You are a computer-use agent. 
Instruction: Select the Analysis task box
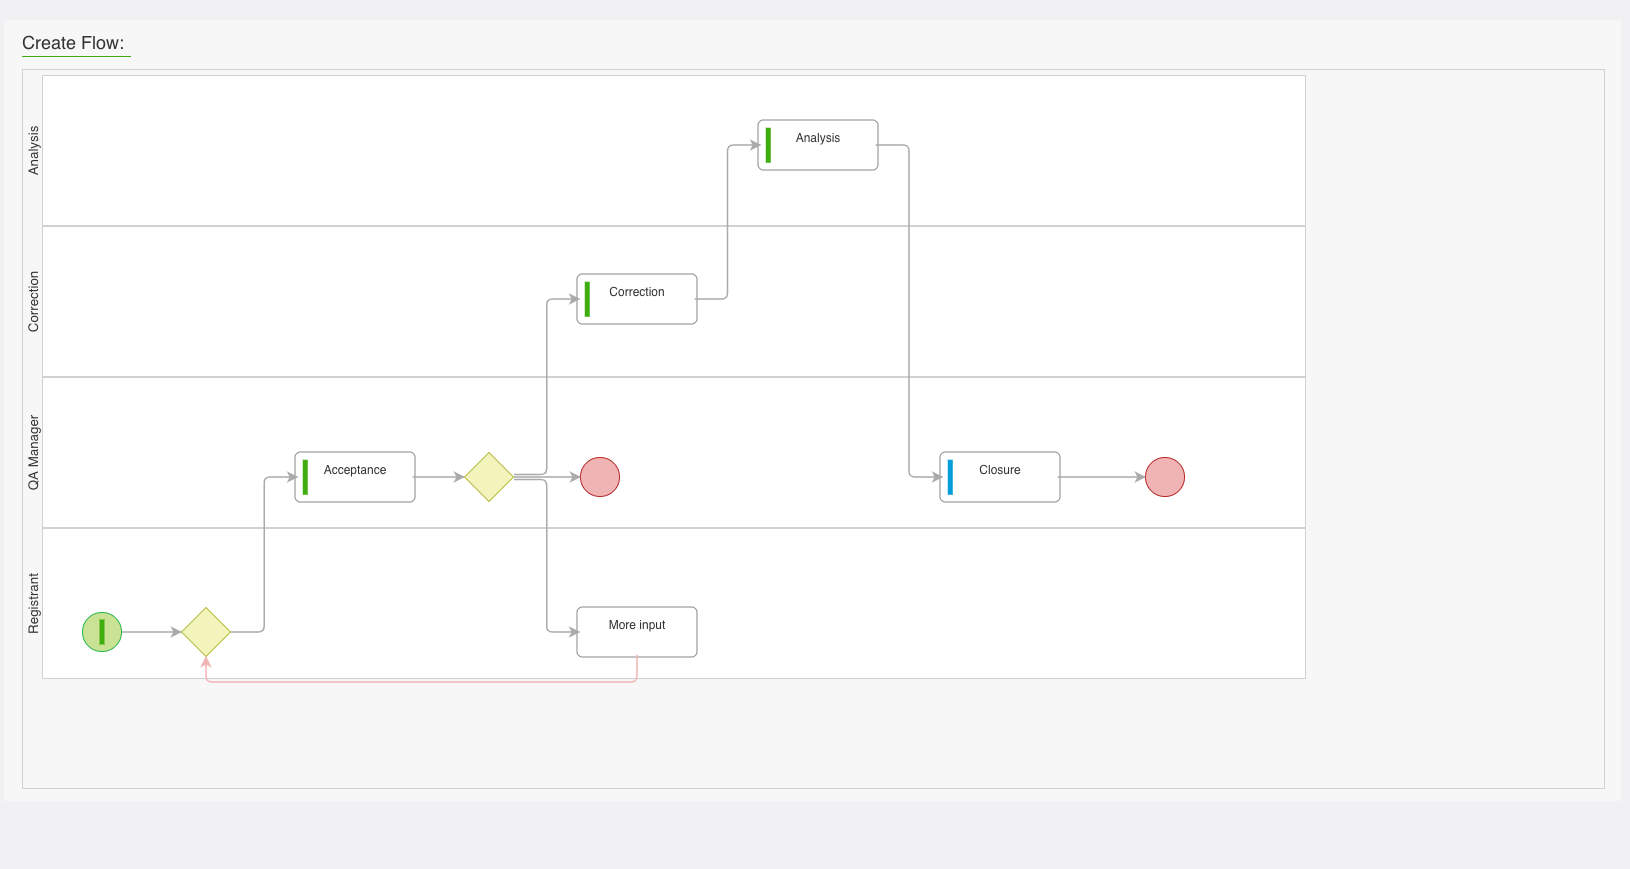coord(818,145)
